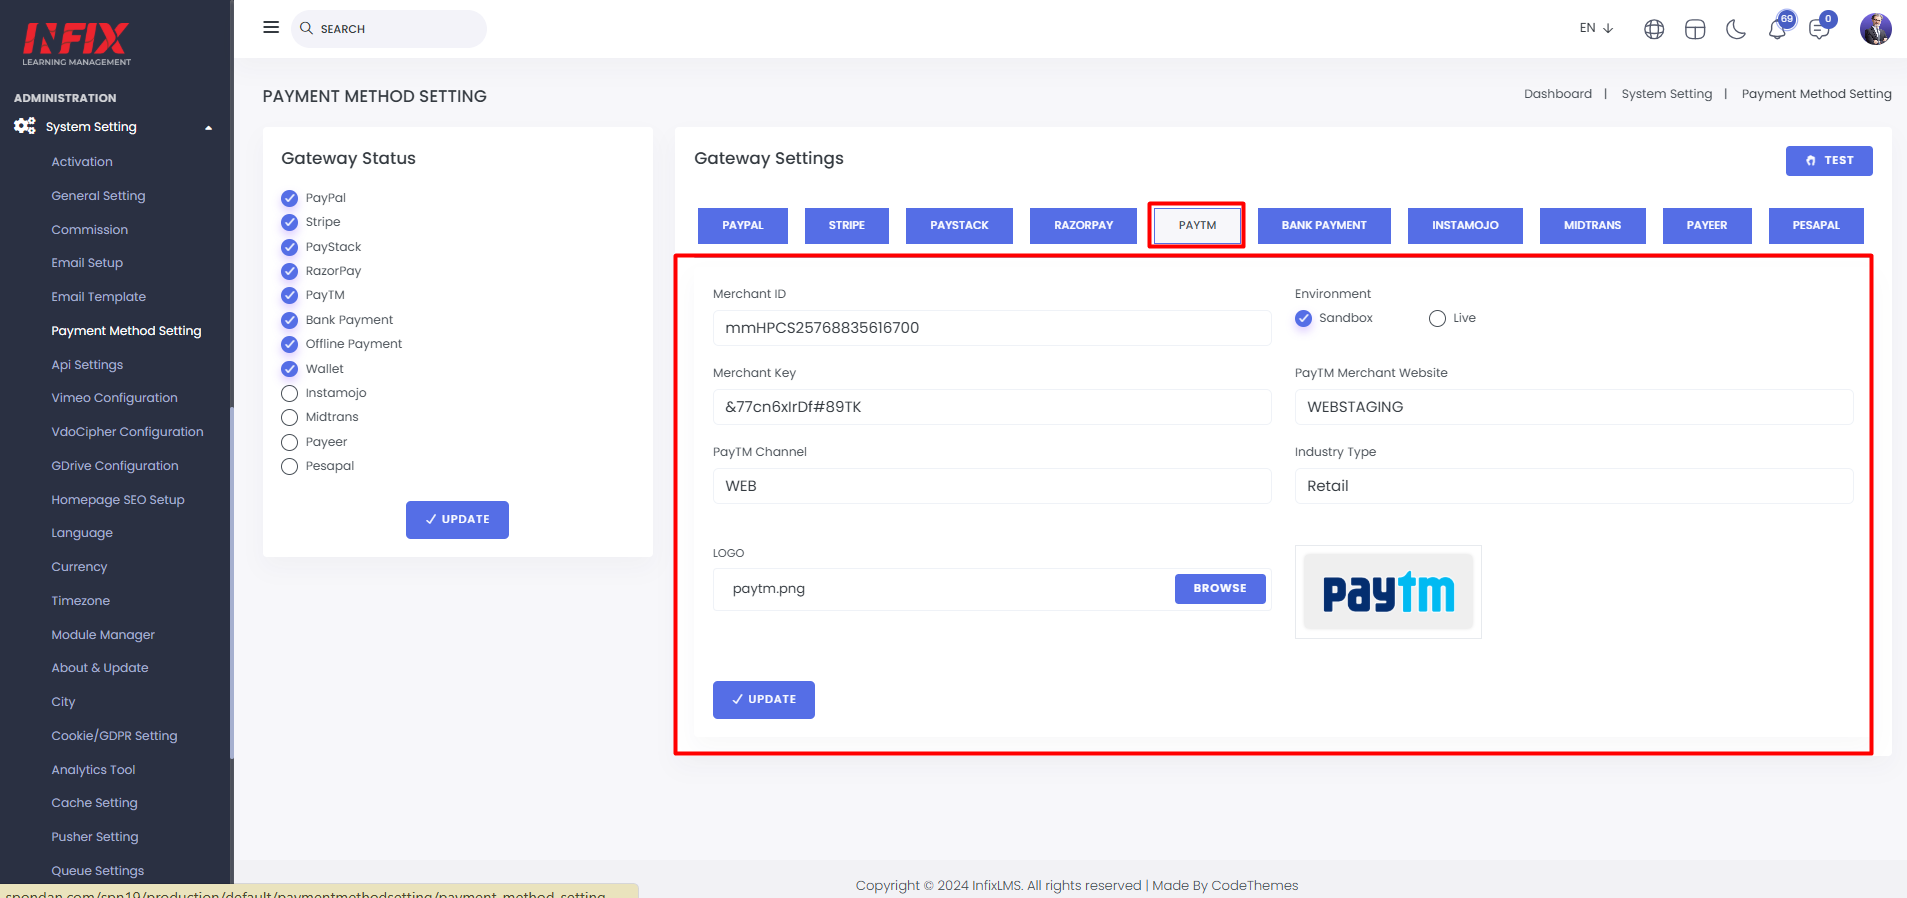
Task: Click the PayTM logo thumbnail
Action: tap(1388, 592)
